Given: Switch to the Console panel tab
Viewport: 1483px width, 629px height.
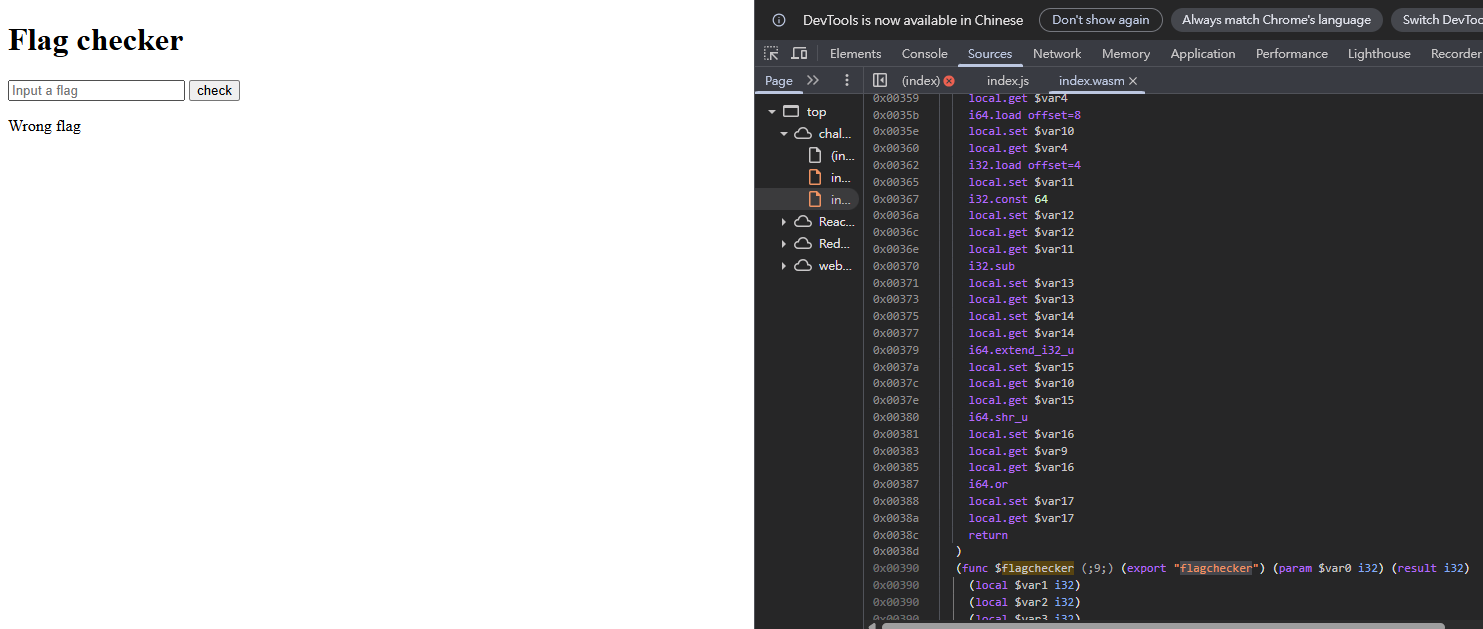Looking at the screenshot, I should [x=924, y=54].
